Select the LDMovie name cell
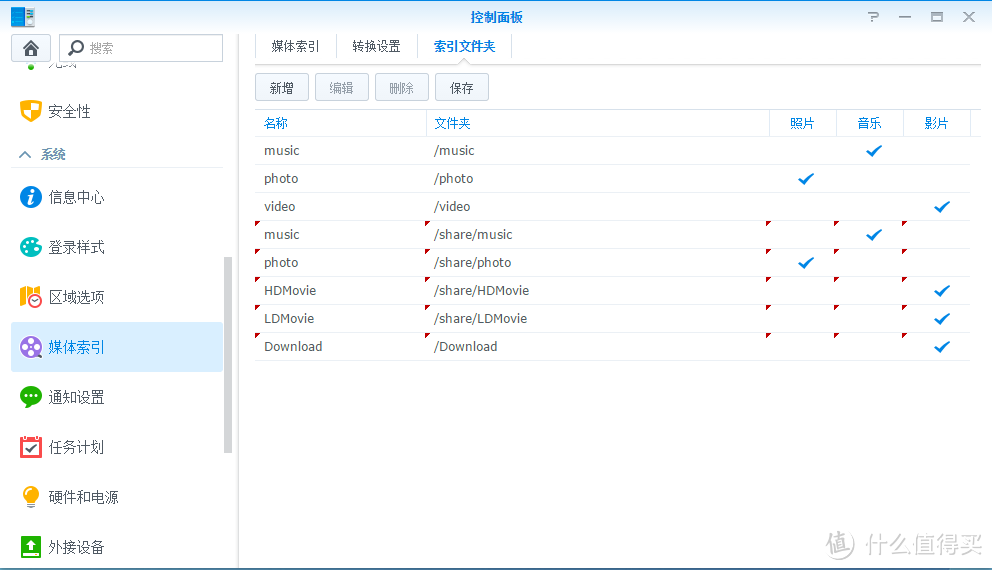992x570 pixels. tap(340, 318)
